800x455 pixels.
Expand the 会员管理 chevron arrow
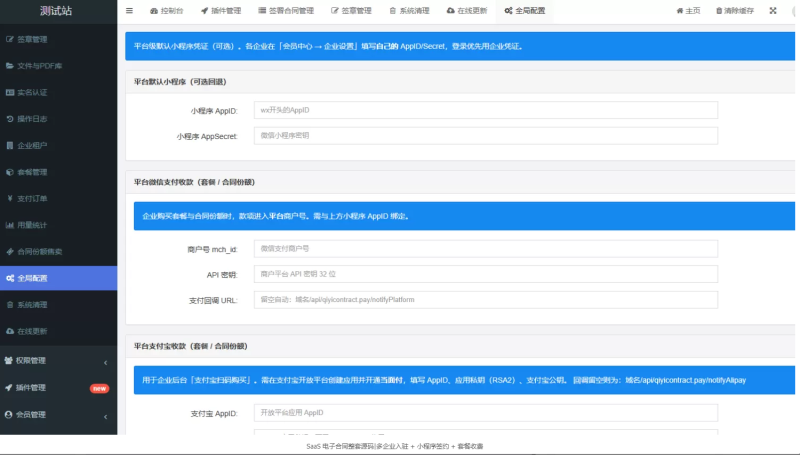point(106,417)
